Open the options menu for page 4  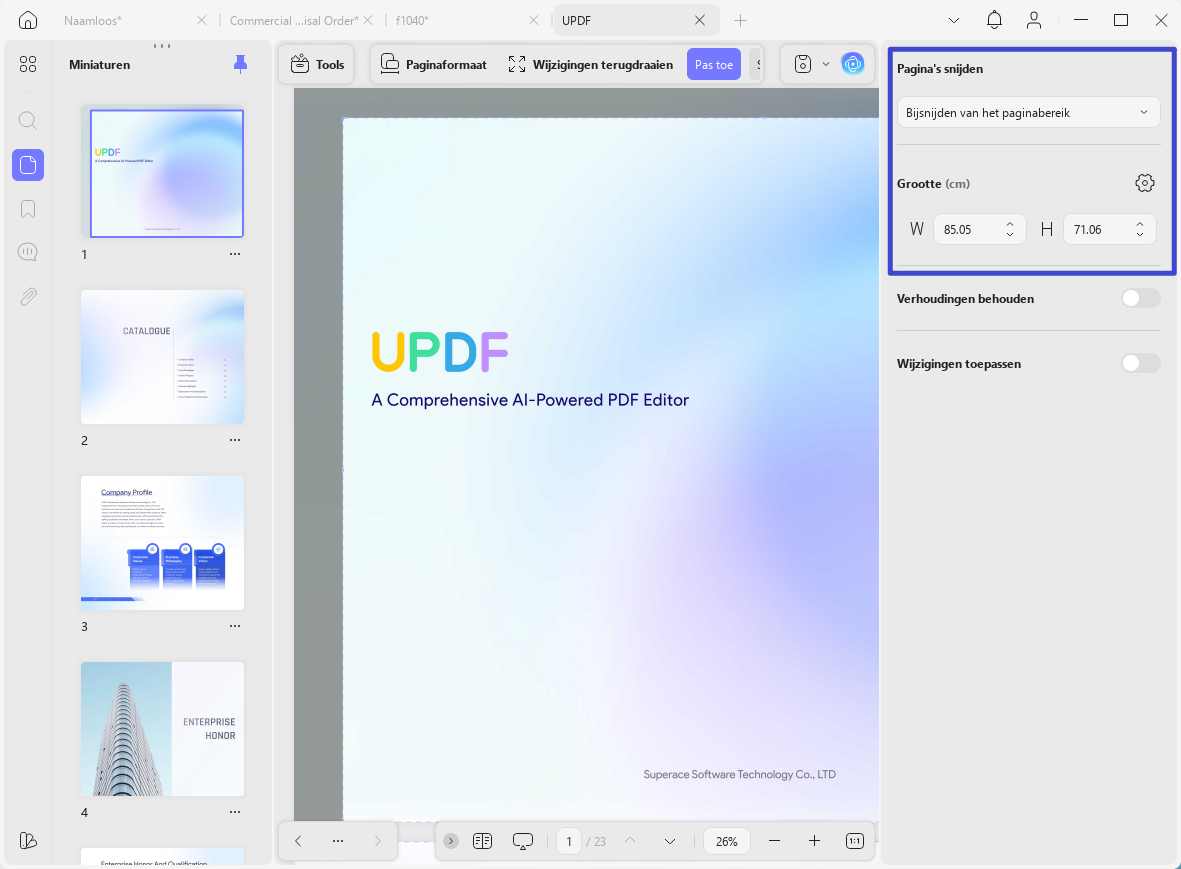click(x=235, y=812)
